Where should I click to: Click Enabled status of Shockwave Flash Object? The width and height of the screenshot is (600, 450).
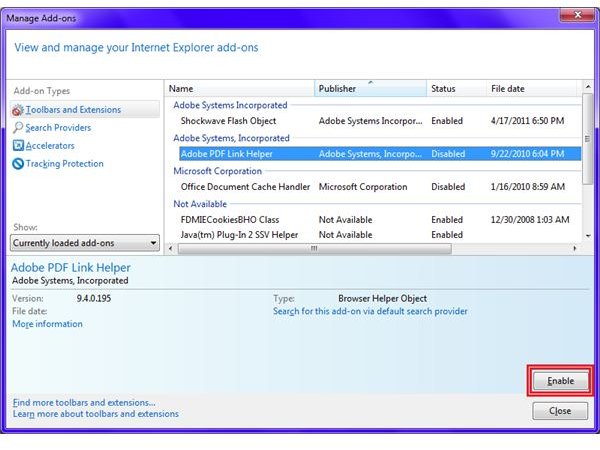pos(447,121)
